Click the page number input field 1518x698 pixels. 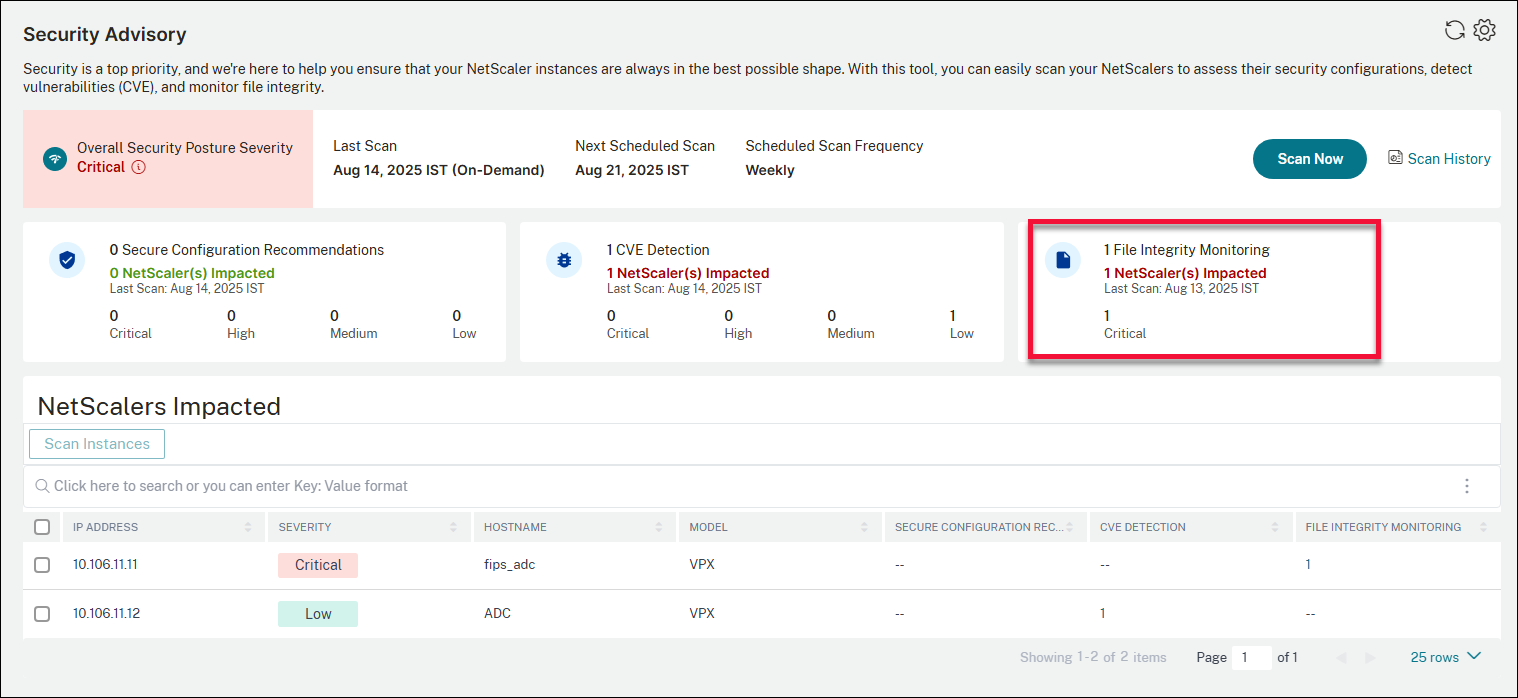point(1252,657)
